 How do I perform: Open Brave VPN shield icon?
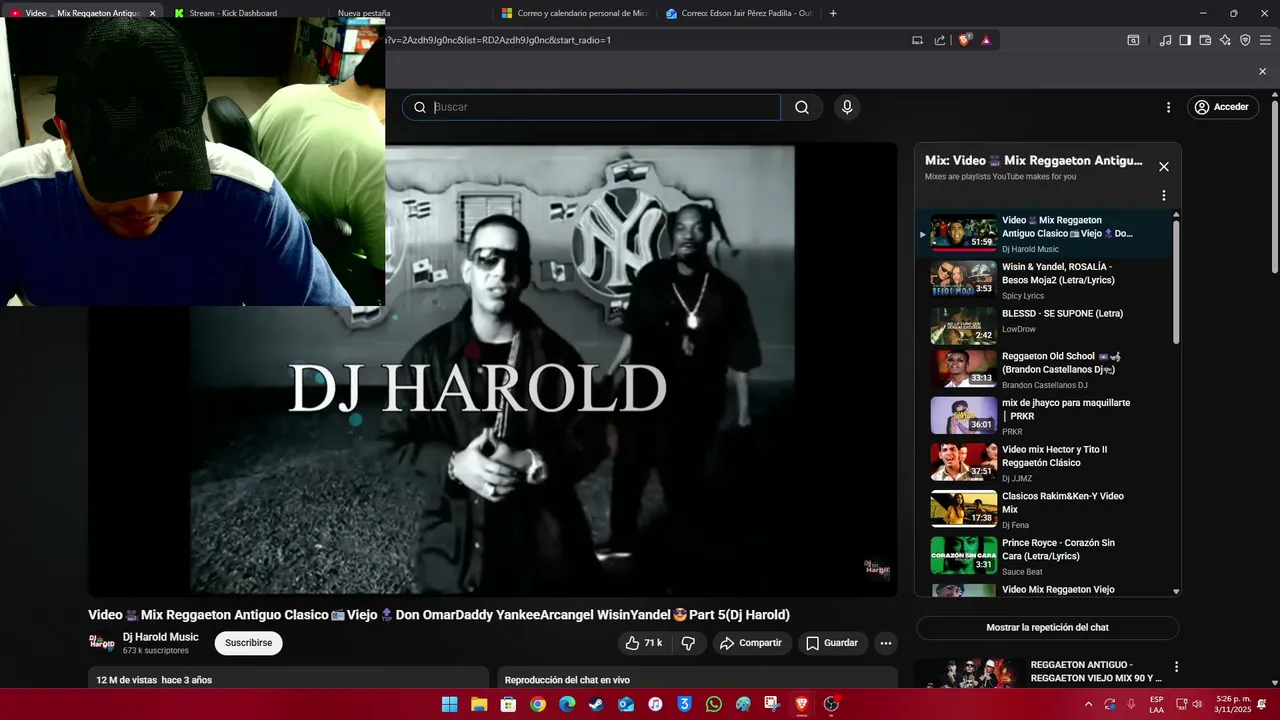click(x=1245, y=40)
